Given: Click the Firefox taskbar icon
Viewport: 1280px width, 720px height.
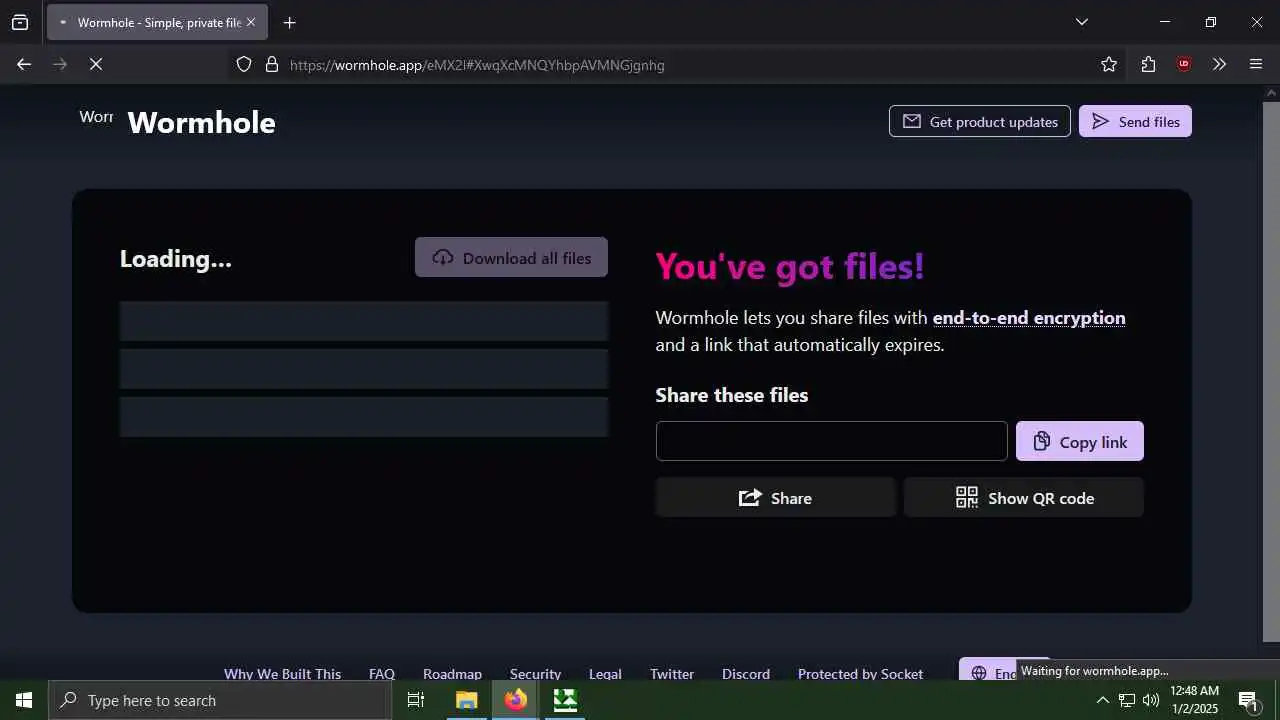Looking at the screenshot, I should (515, 700).
